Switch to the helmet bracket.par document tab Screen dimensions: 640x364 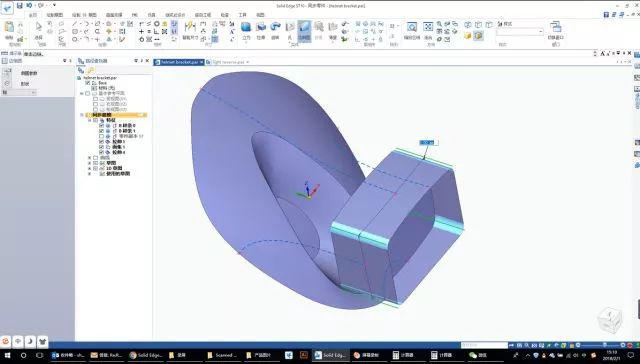pyautogui.click(x=178, y=62)
